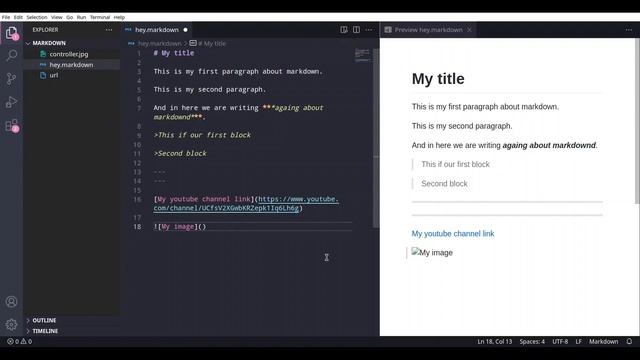Open the Extensions view

tap(11, 126)
